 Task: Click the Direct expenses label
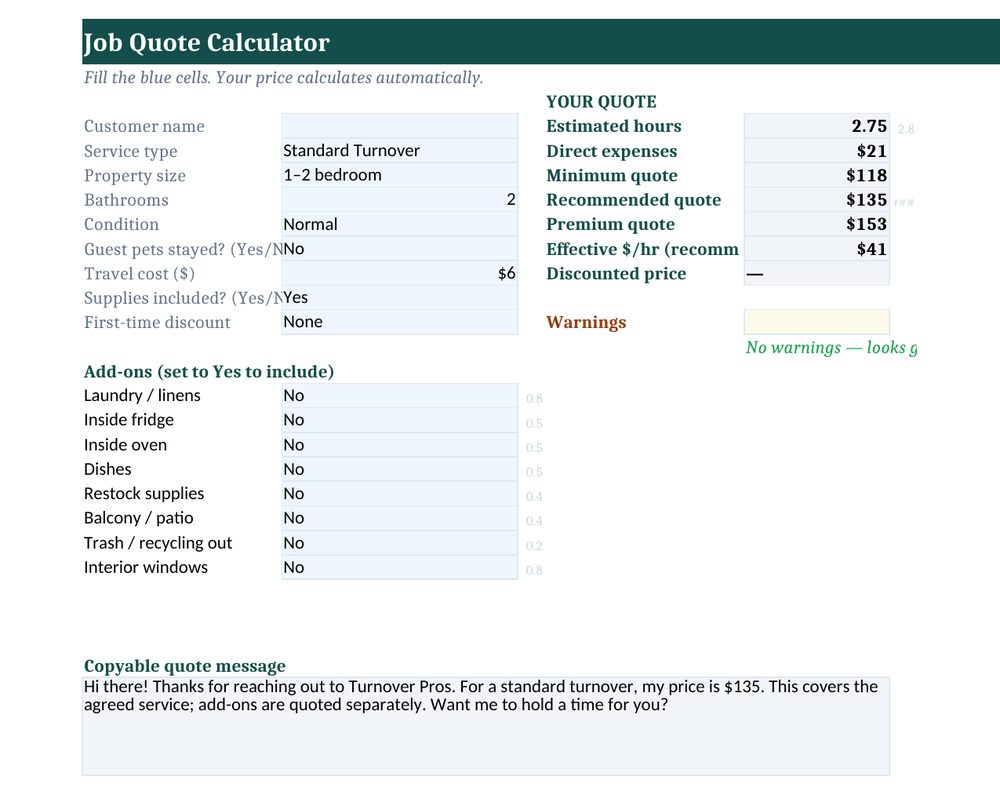pos(612,151)
